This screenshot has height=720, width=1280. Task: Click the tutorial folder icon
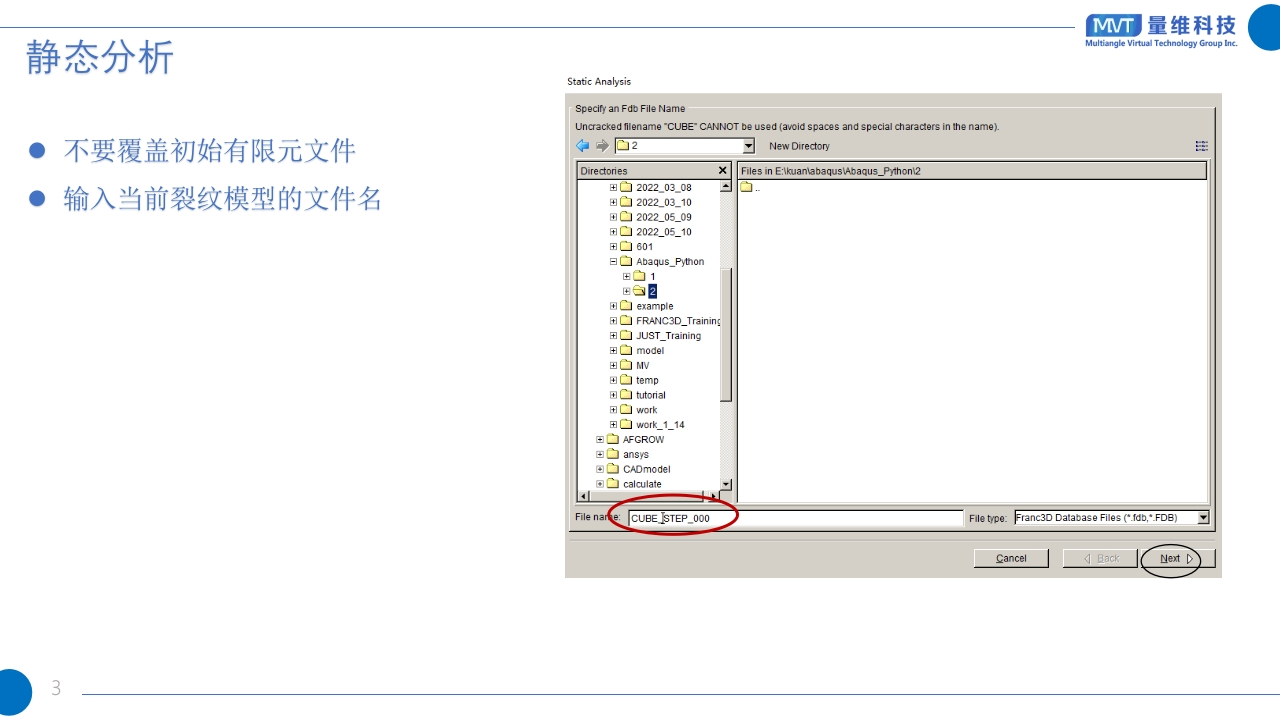point(626,395)
